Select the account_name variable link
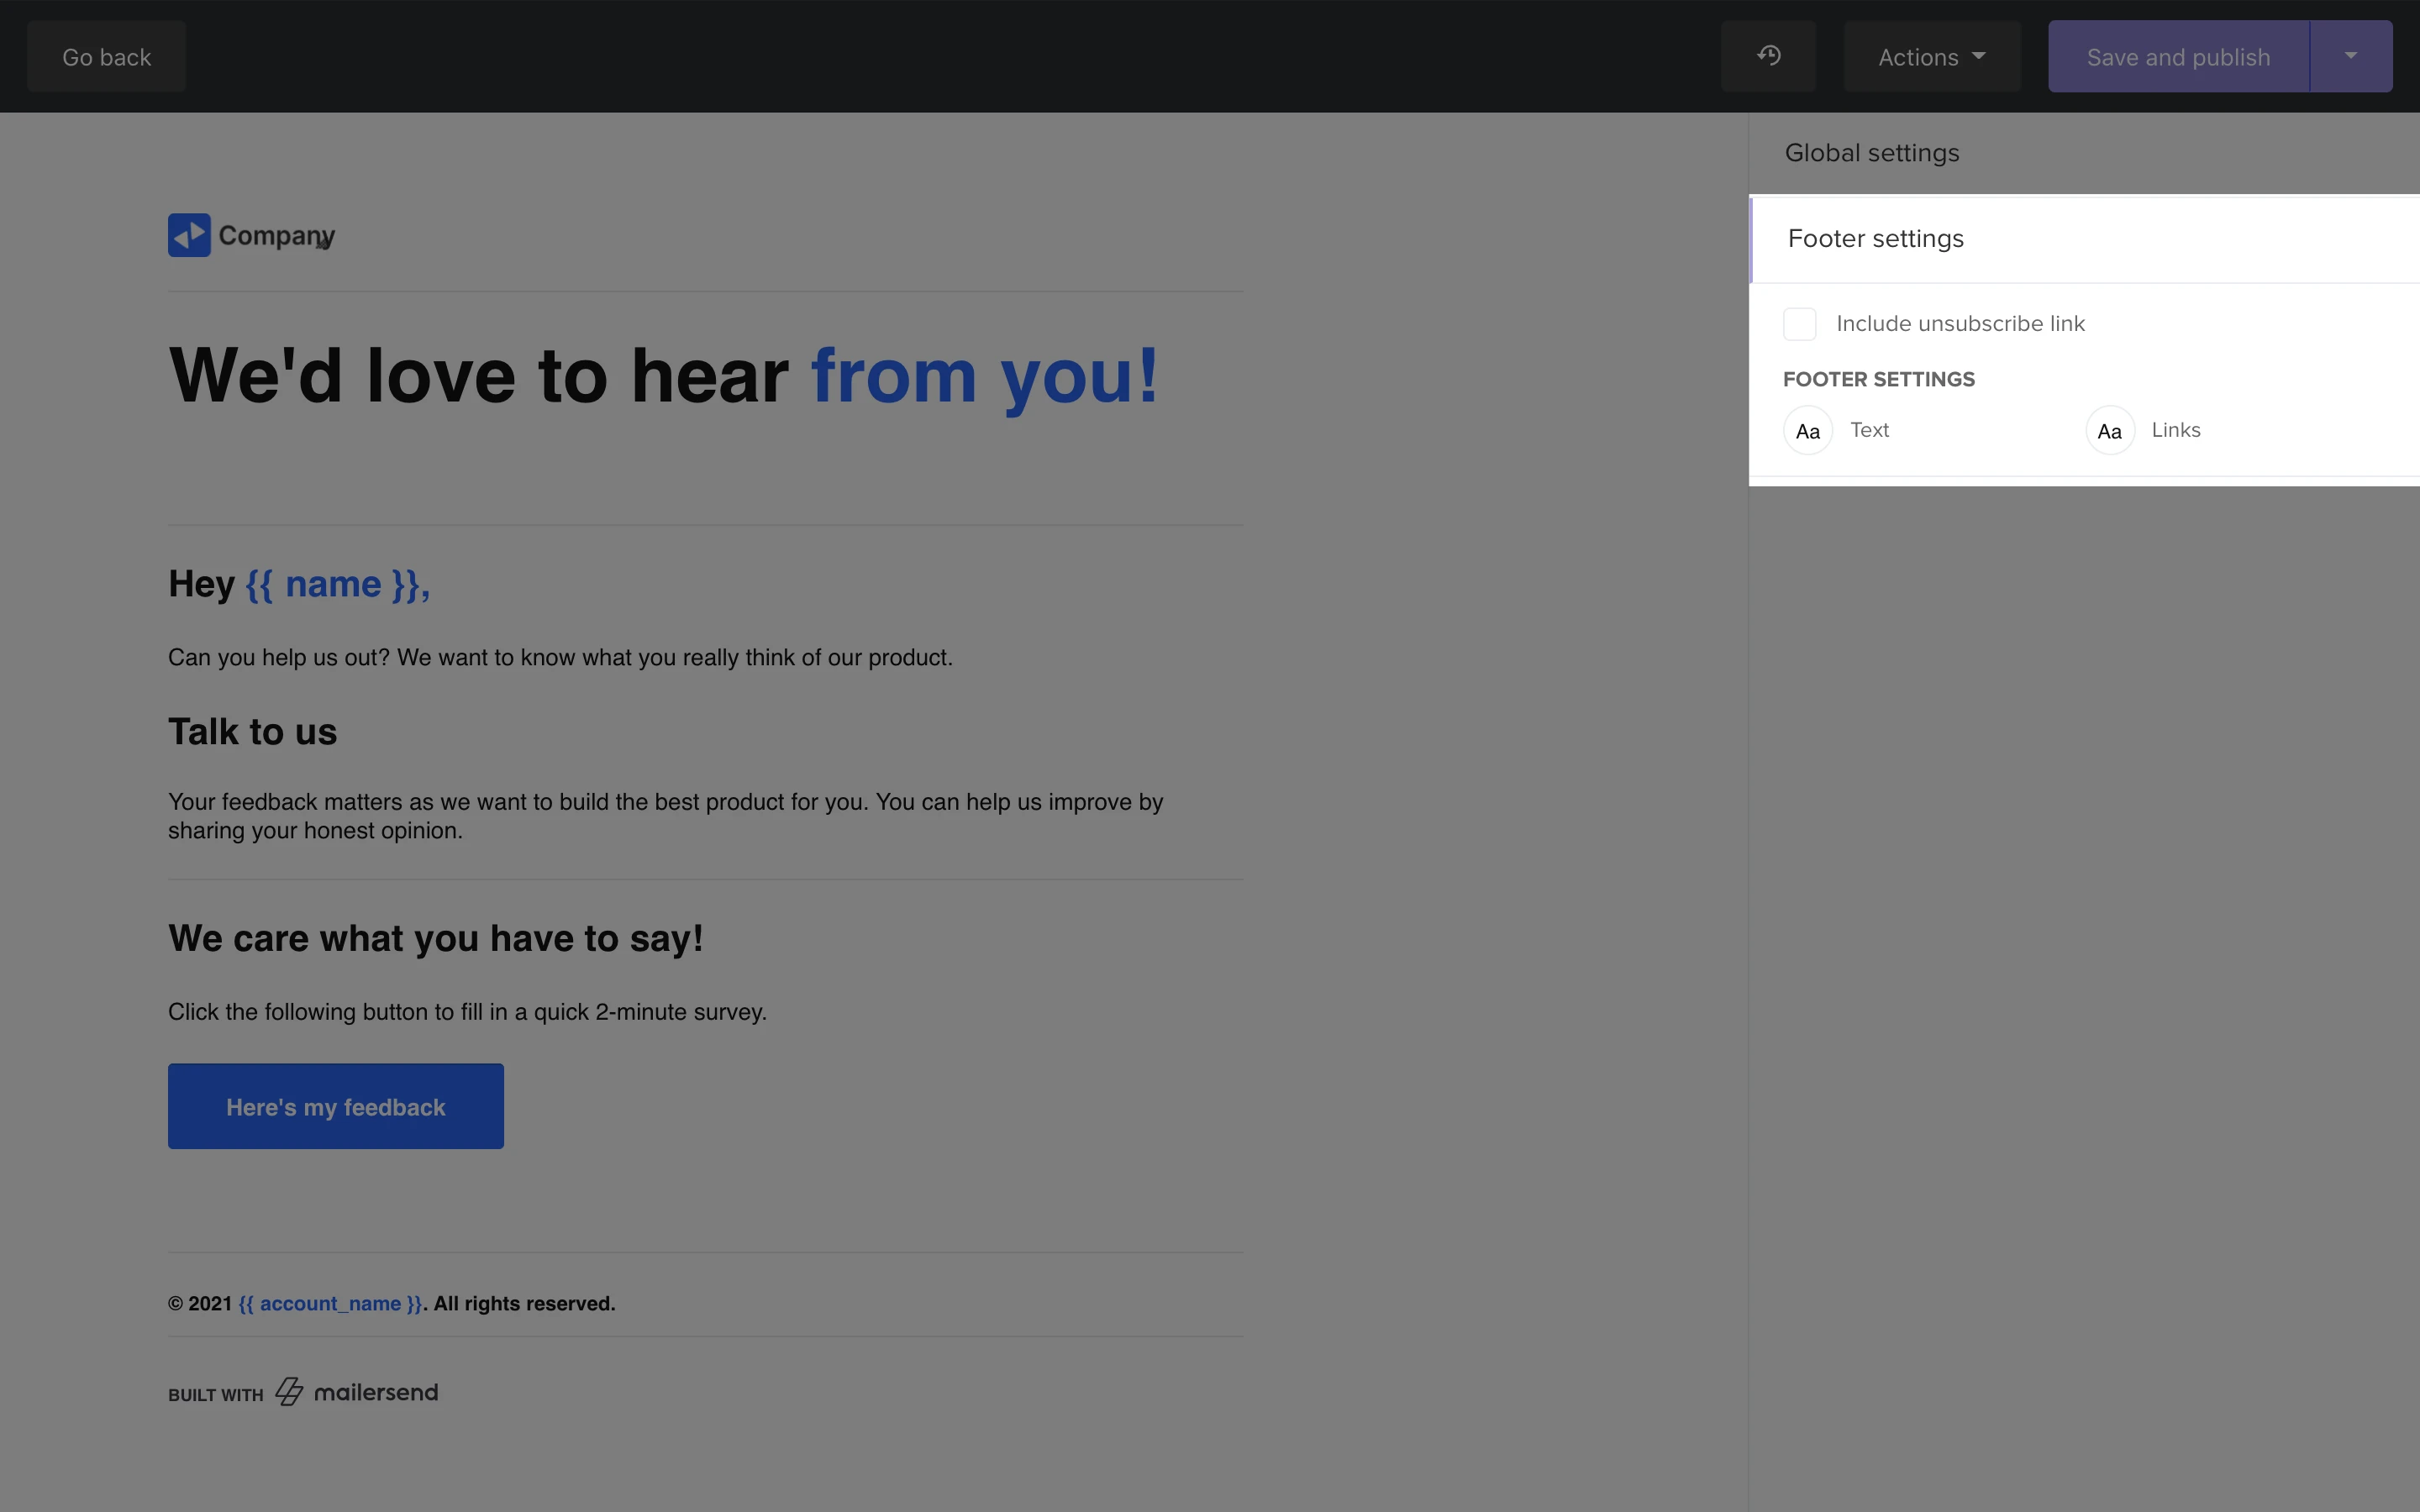 click(330, 1304)
